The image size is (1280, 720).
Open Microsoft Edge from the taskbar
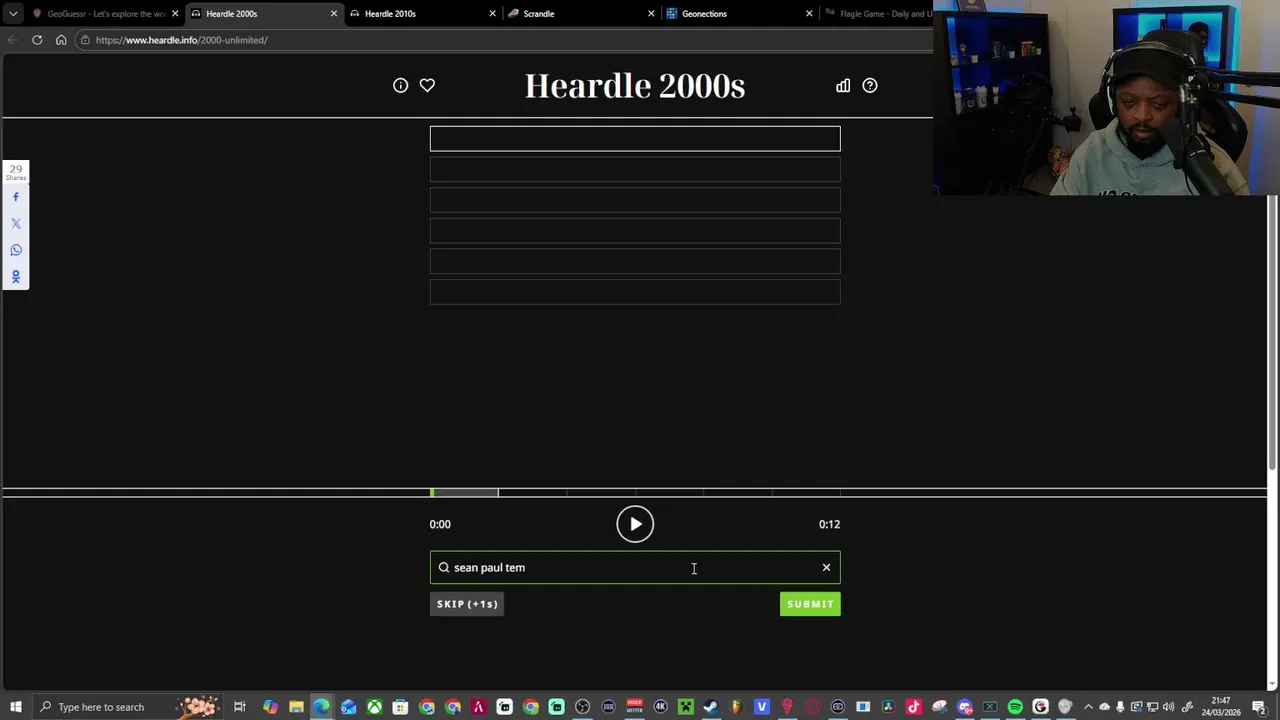pyautogui.click(x=321, y=707)
